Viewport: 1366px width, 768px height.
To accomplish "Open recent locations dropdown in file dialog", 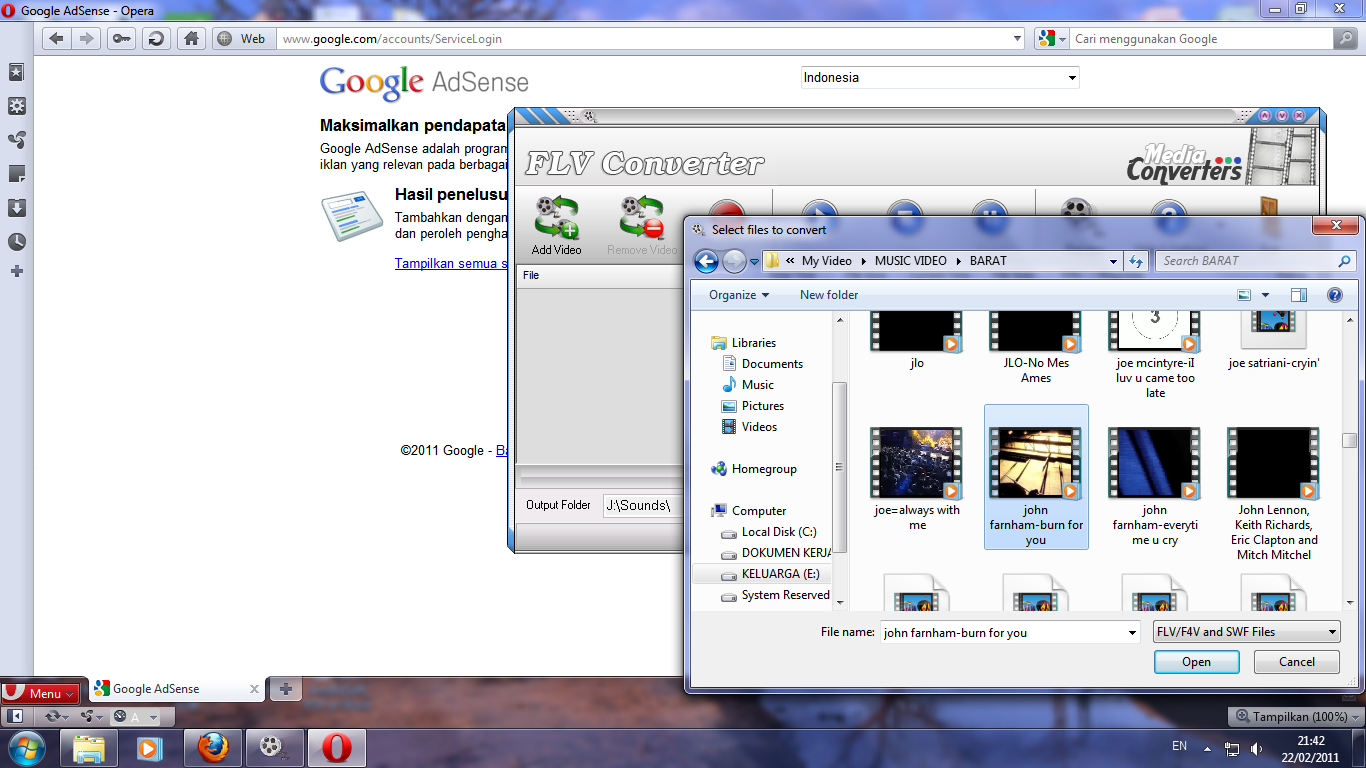I will (x=755, y=262).
